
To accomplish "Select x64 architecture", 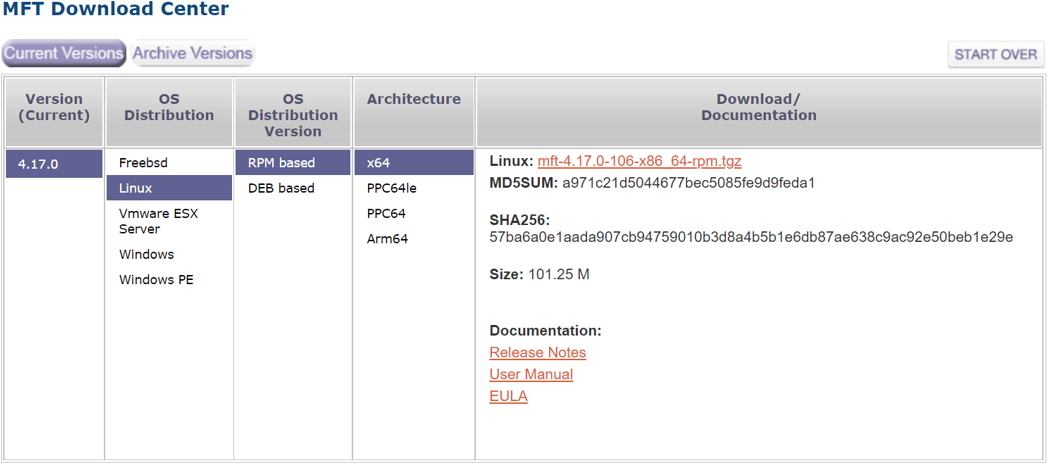I will point(378,163).
